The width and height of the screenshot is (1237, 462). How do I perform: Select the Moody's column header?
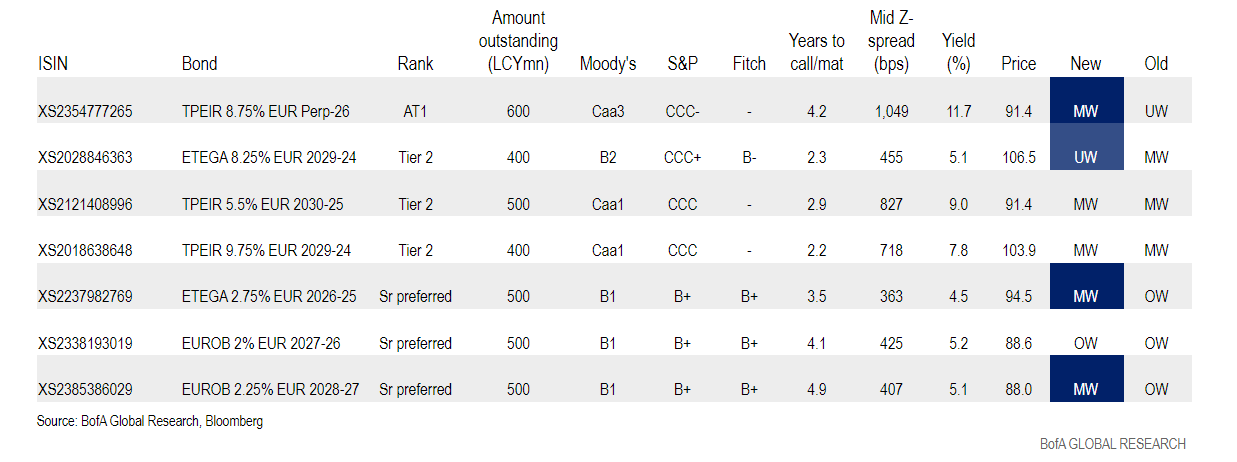[607, 64]
